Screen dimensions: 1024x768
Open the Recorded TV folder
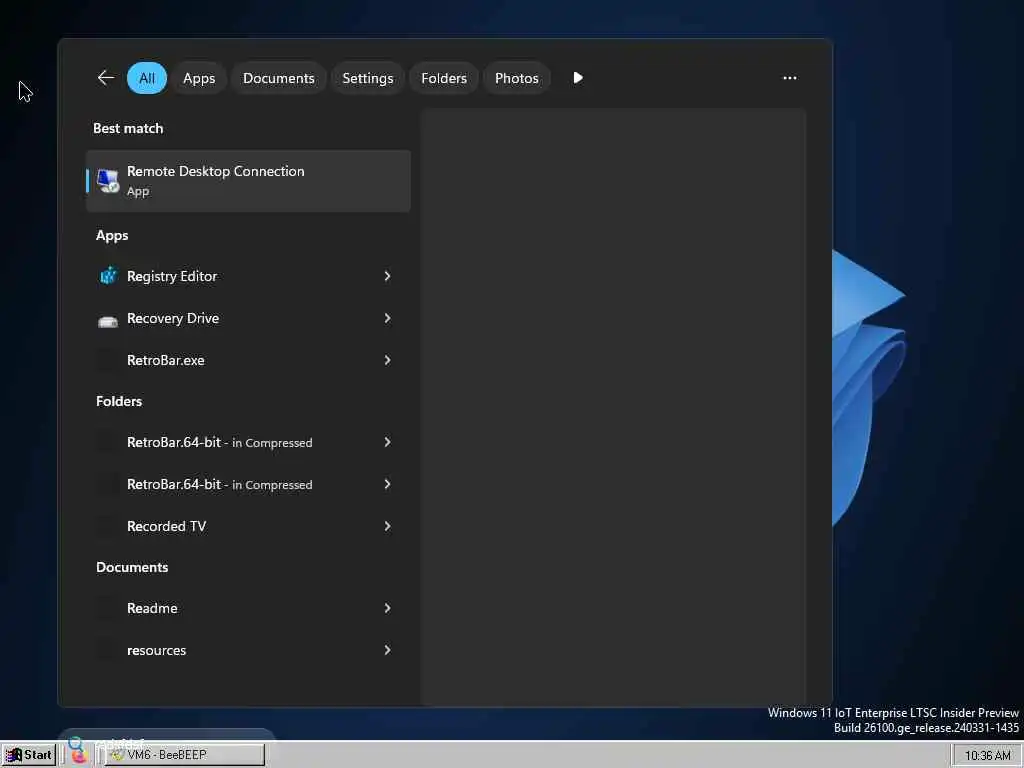248,526
